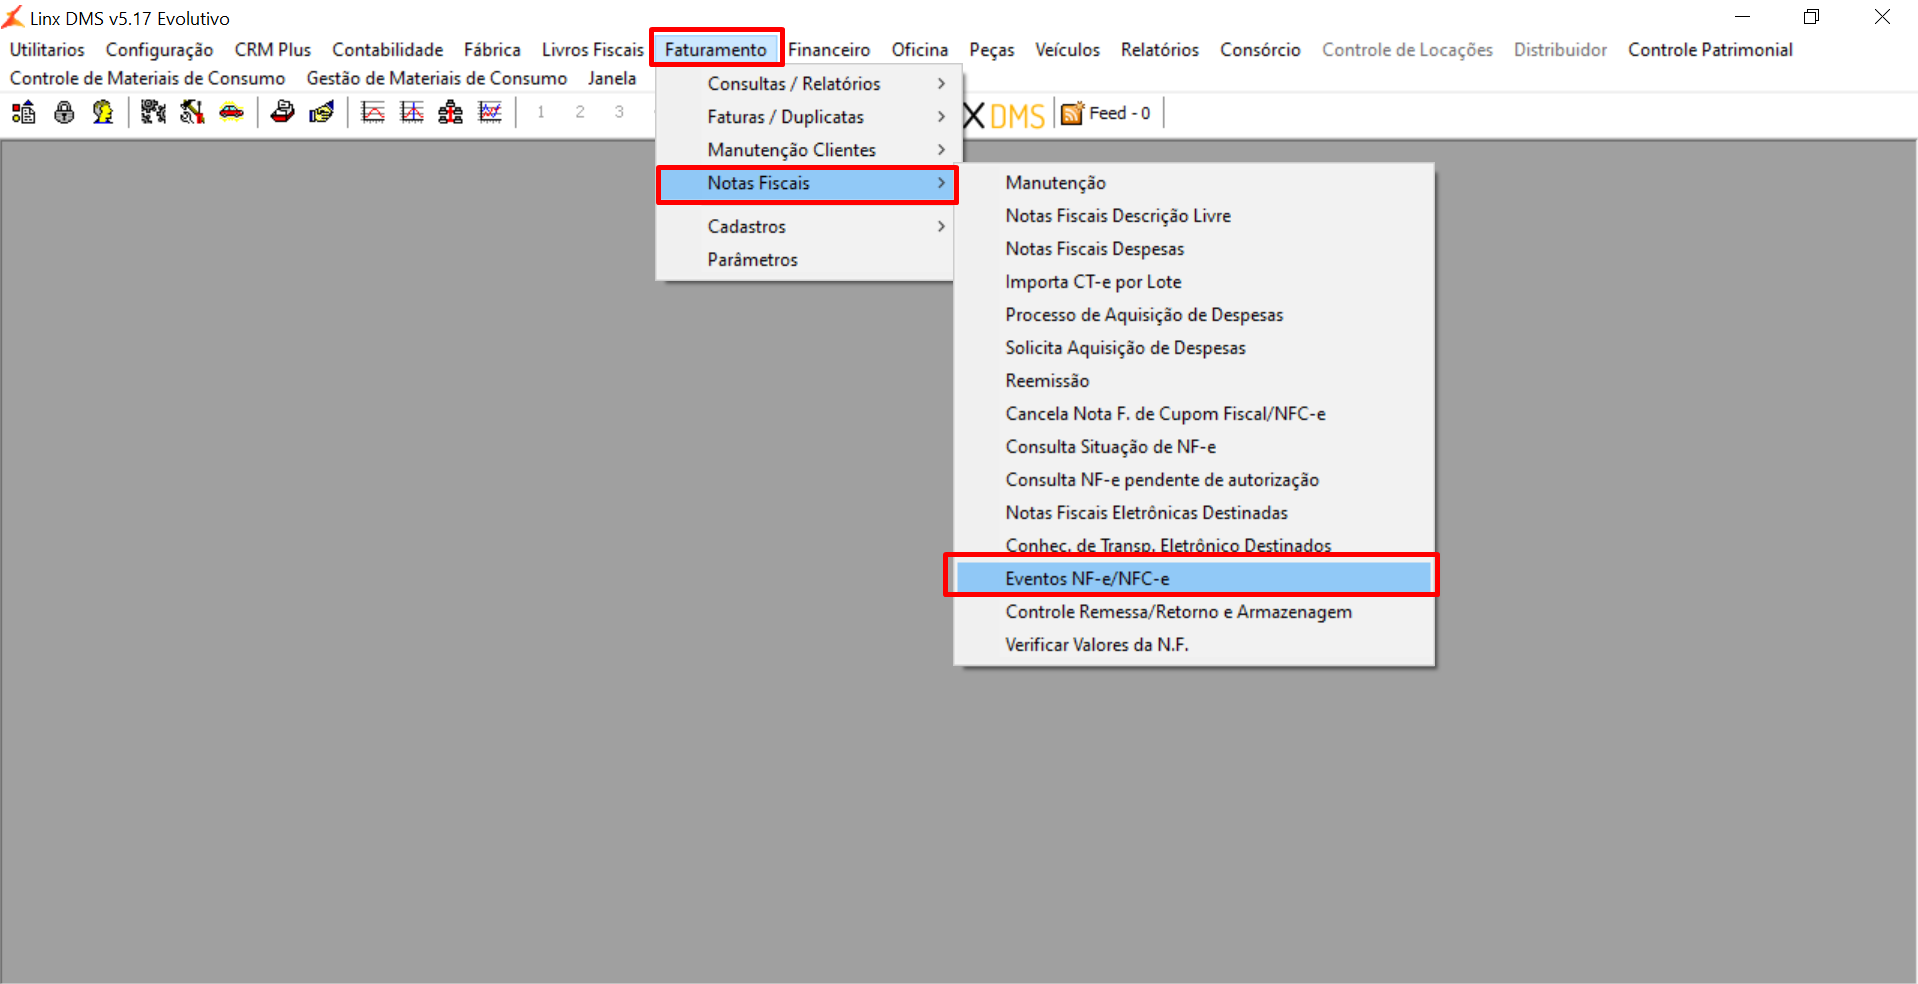Open the Configuração menu
This screenshot has width=1918, height=984.
(159, 50)
